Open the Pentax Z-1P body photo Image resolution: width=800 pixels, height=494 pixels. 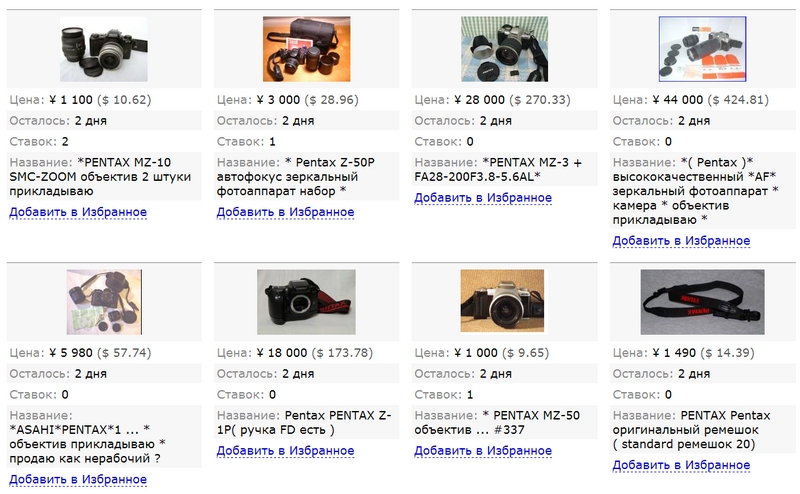(x=306, y=302)
